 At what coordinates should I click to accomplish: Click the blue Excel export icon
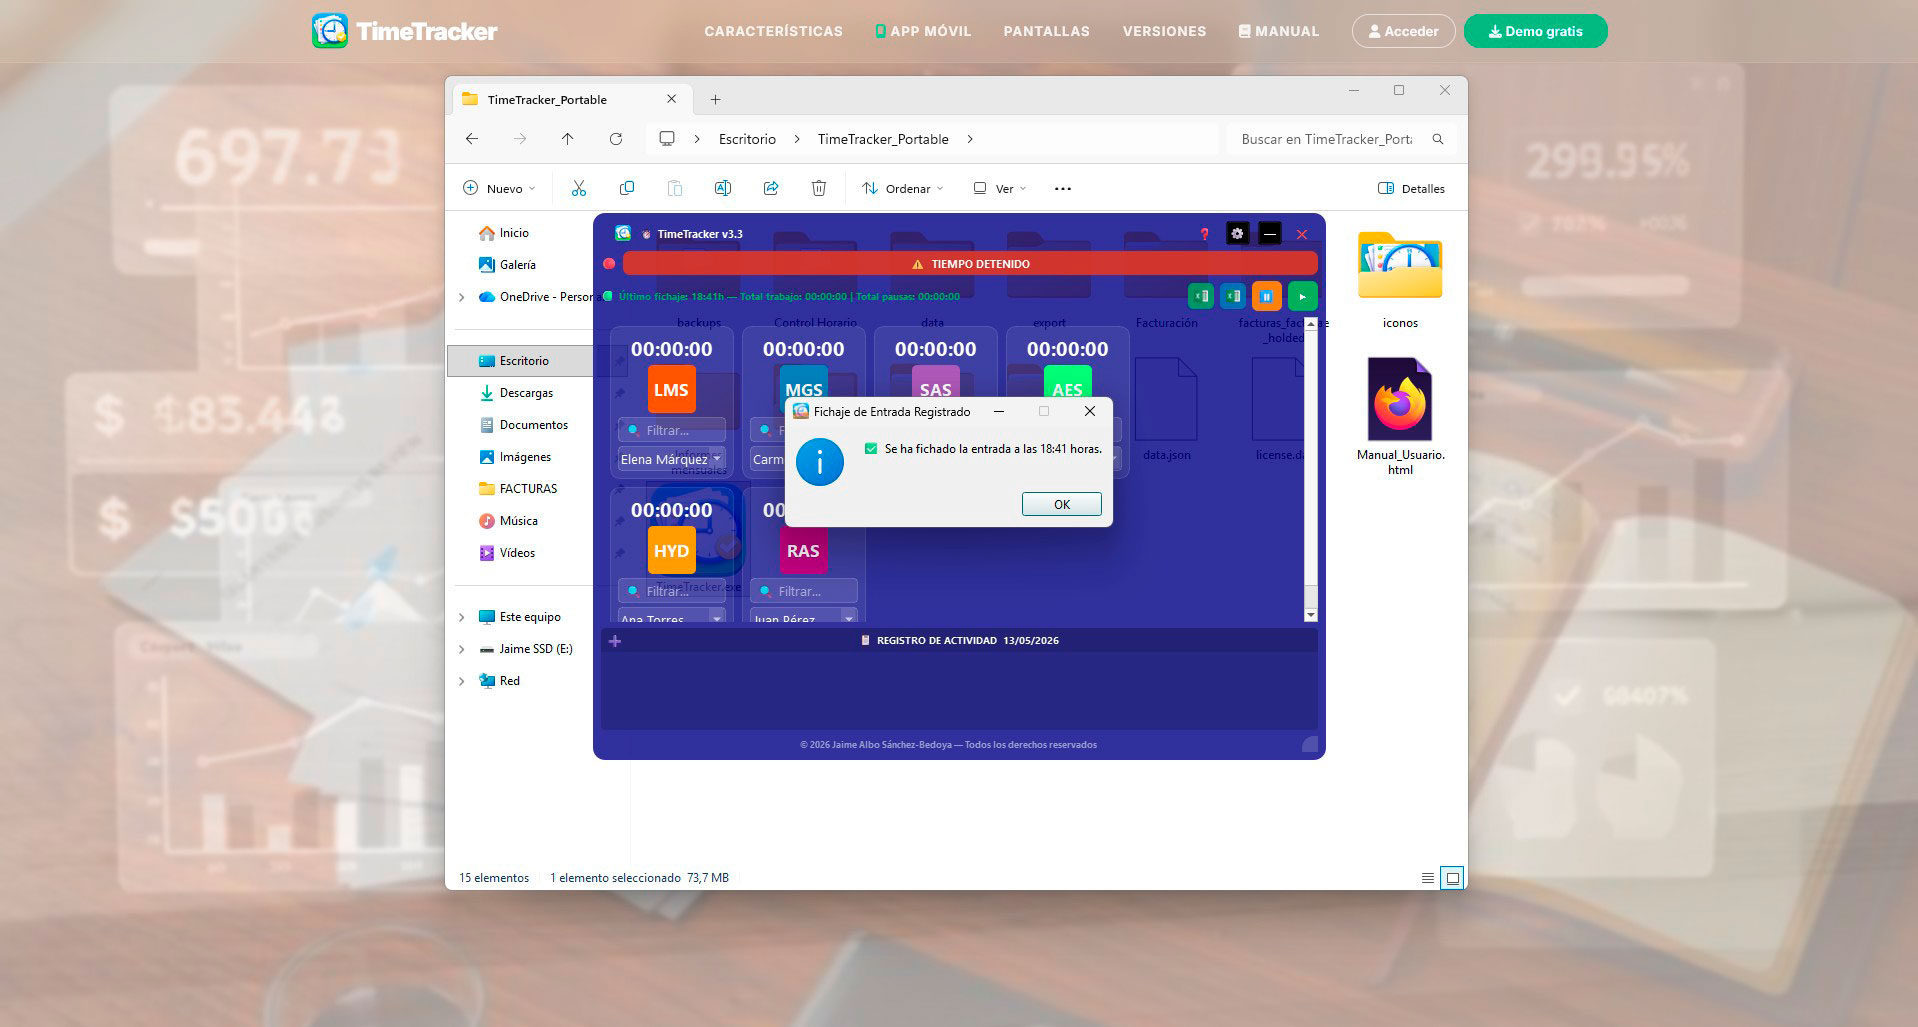pyautogui.click(x=1233, y=296)
